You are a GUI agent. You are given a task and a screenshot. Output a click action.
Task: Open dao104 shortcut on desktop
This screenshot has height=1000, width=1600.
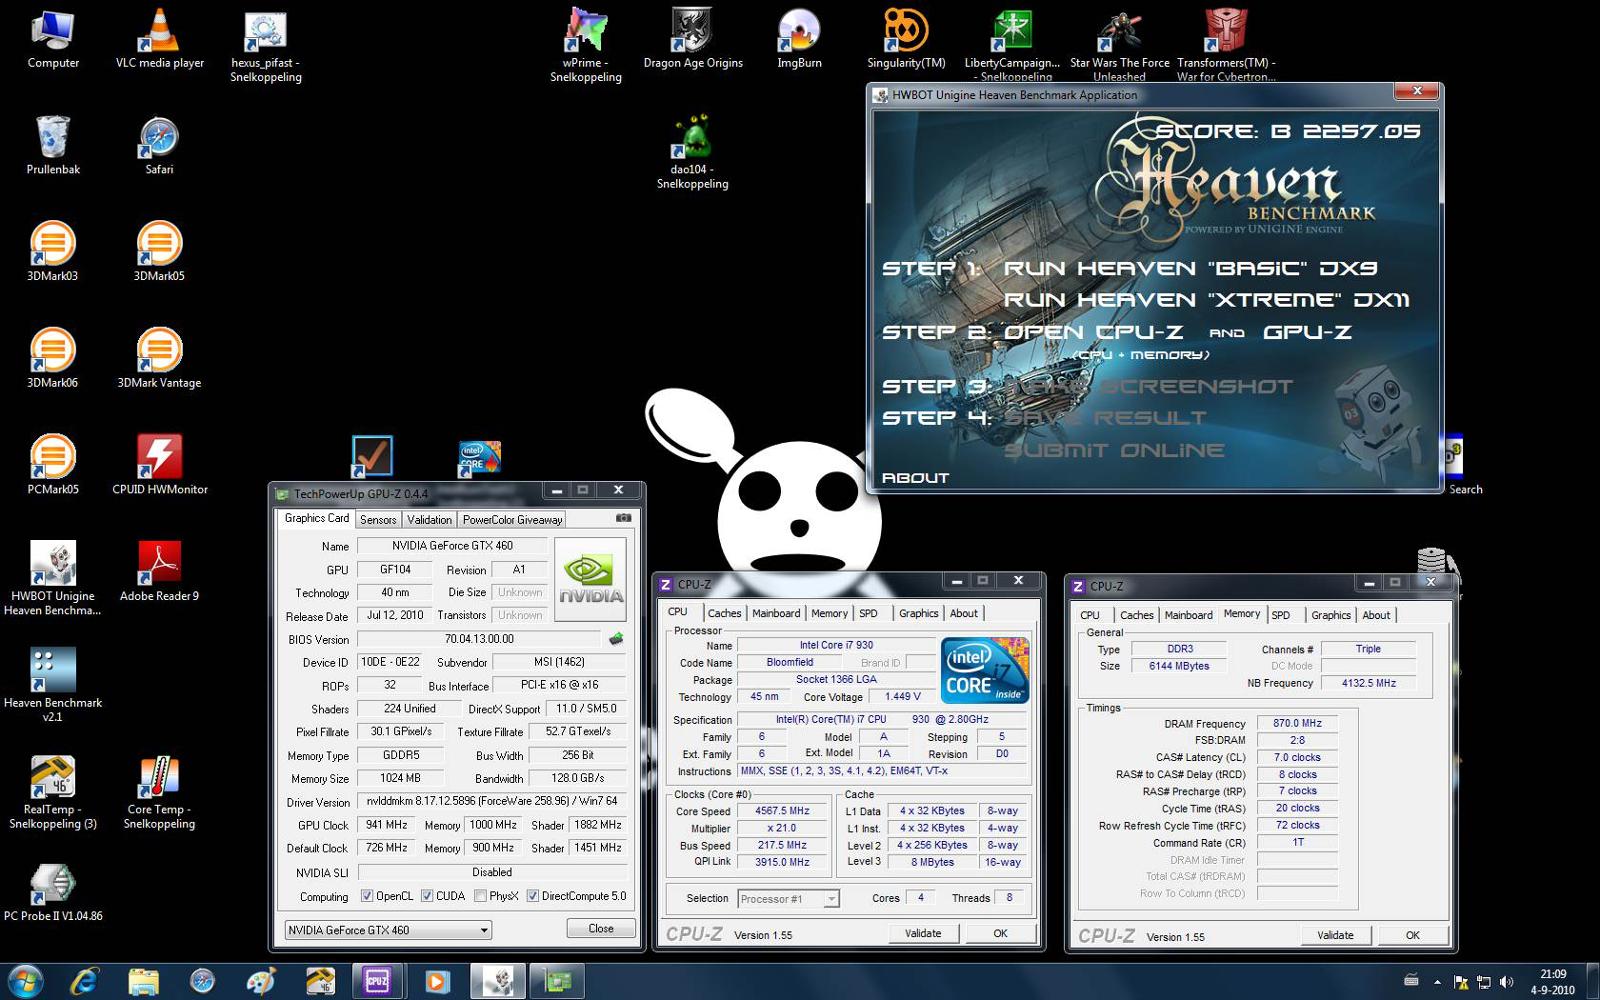pyautogui.click(x=693, y=152)
